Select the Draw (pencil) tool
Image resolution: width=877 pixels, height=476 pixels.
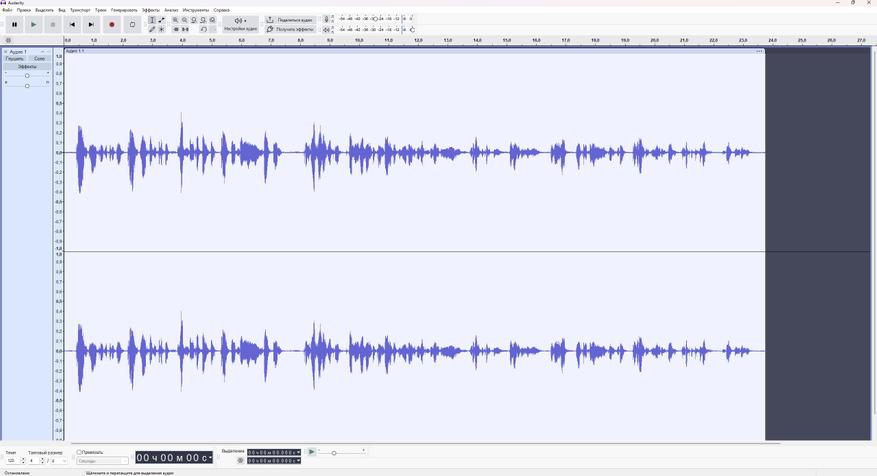pyautogui.click(x=152, y=29)
